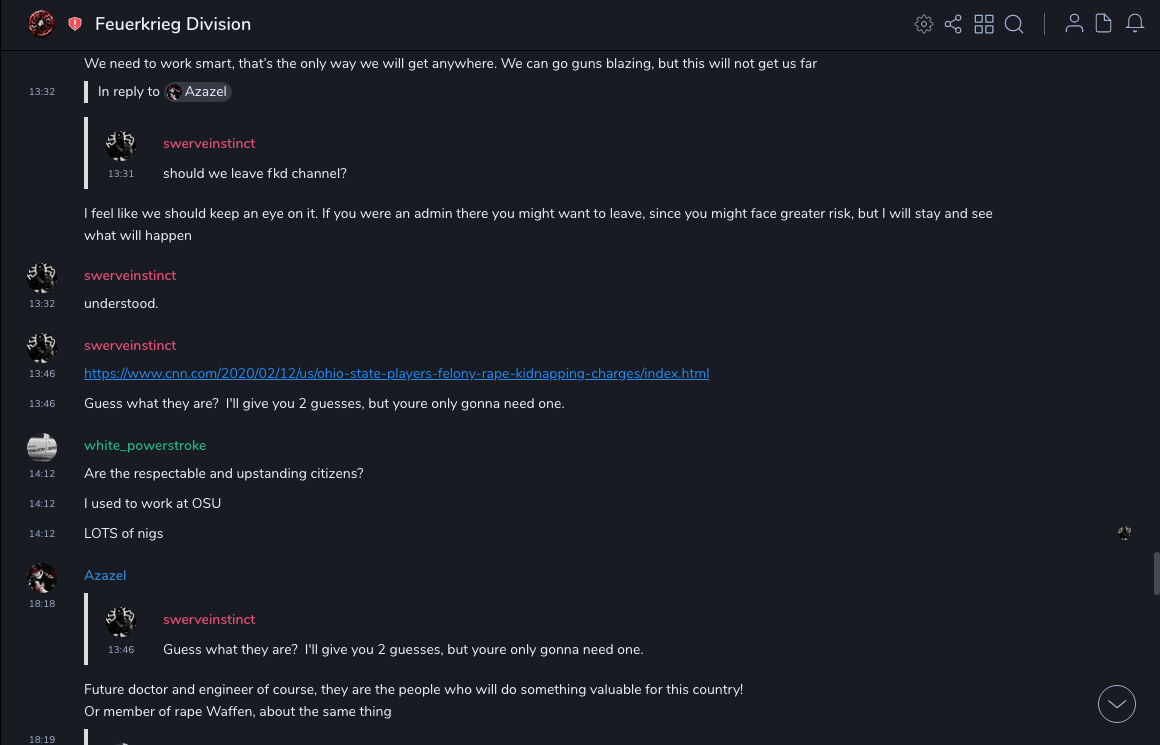
Task: Click the red shield warning icon
Action: tap(75, 24)
